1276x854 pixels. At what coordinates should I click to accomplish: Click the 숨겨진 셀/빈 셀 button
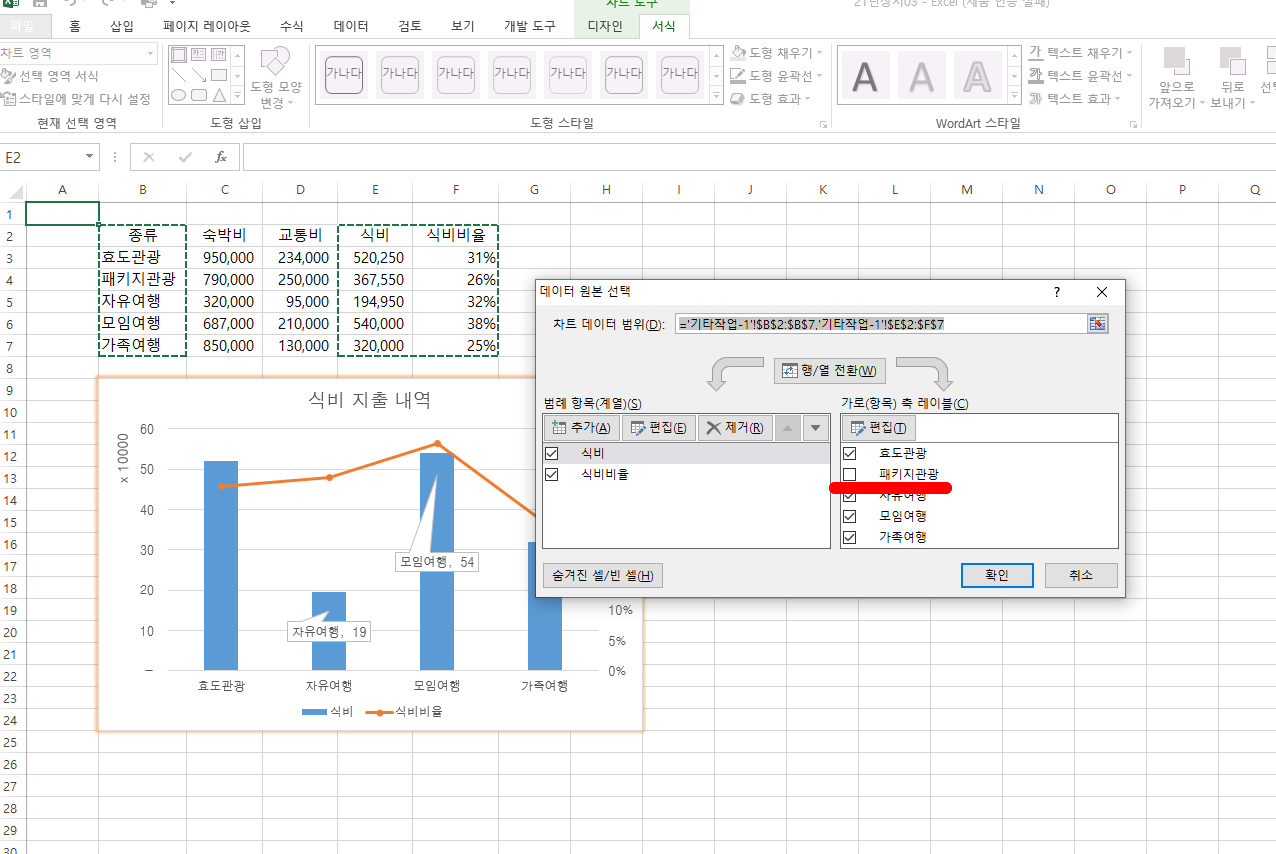603,575
